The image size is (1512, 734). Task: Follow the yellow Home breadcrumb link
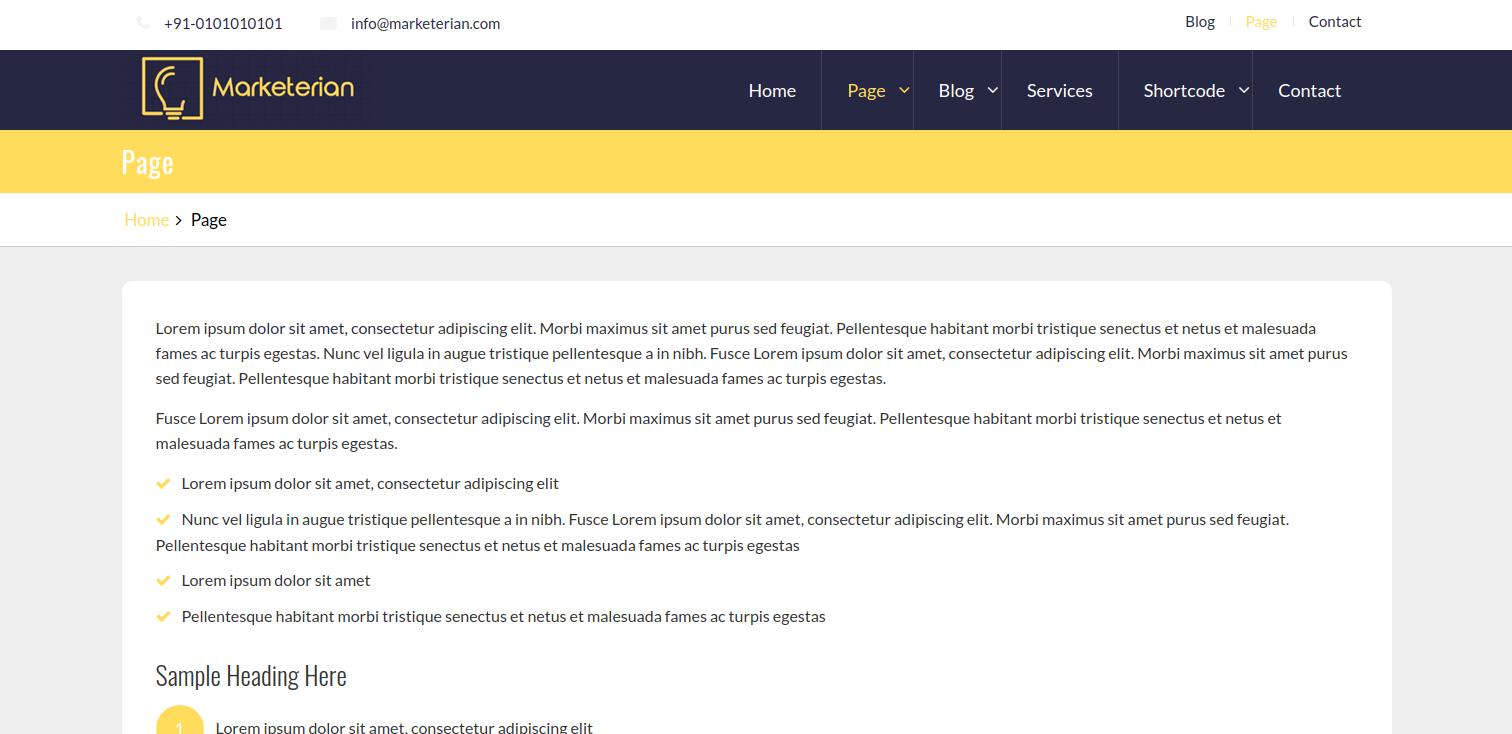point(146,220)
